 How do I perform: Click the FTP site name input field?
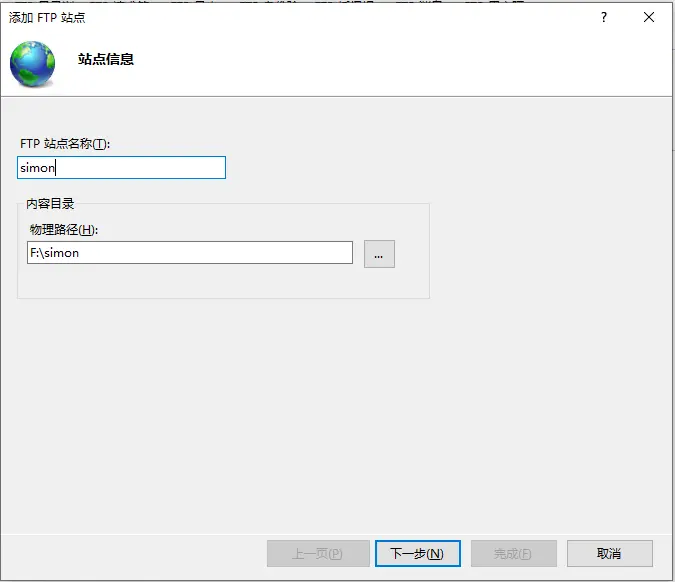(x=121, y=167)
